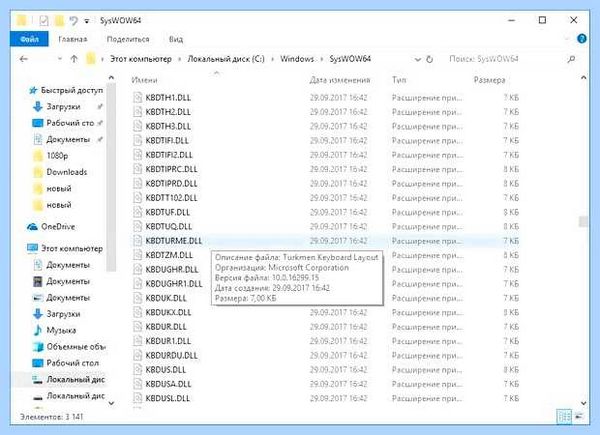Open Downloads folder in sidebar
This screenshot has width=600, height=435.
[67, 172]
